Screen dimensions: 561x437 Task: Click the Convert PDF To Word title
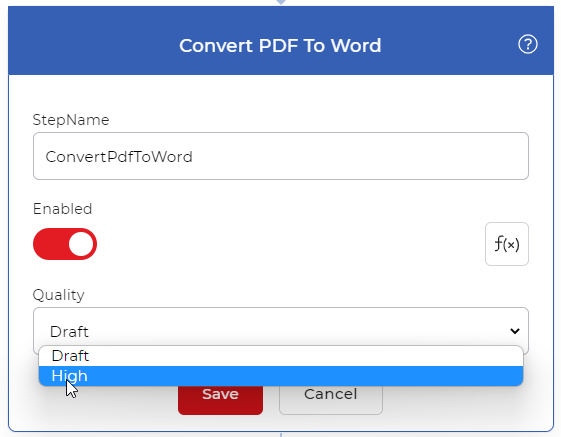point(280,45)
